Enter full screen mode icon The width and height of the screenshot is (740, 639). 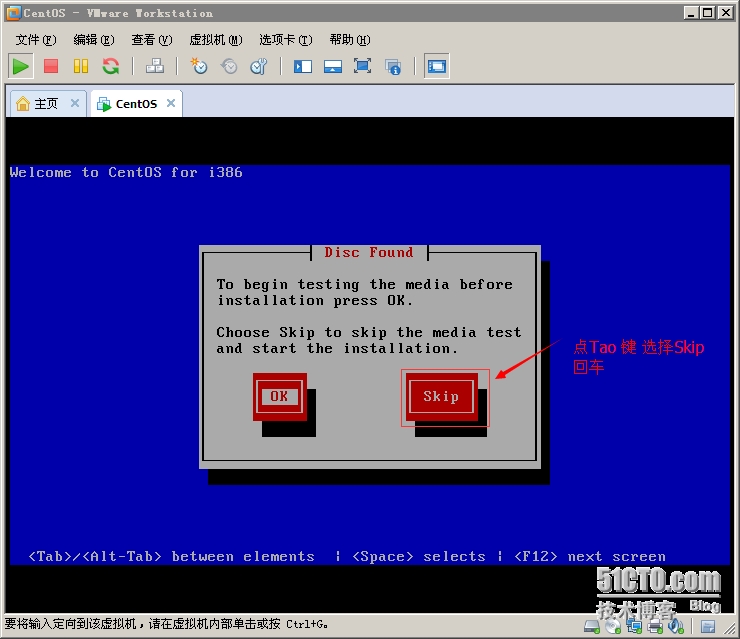(362, 66)
